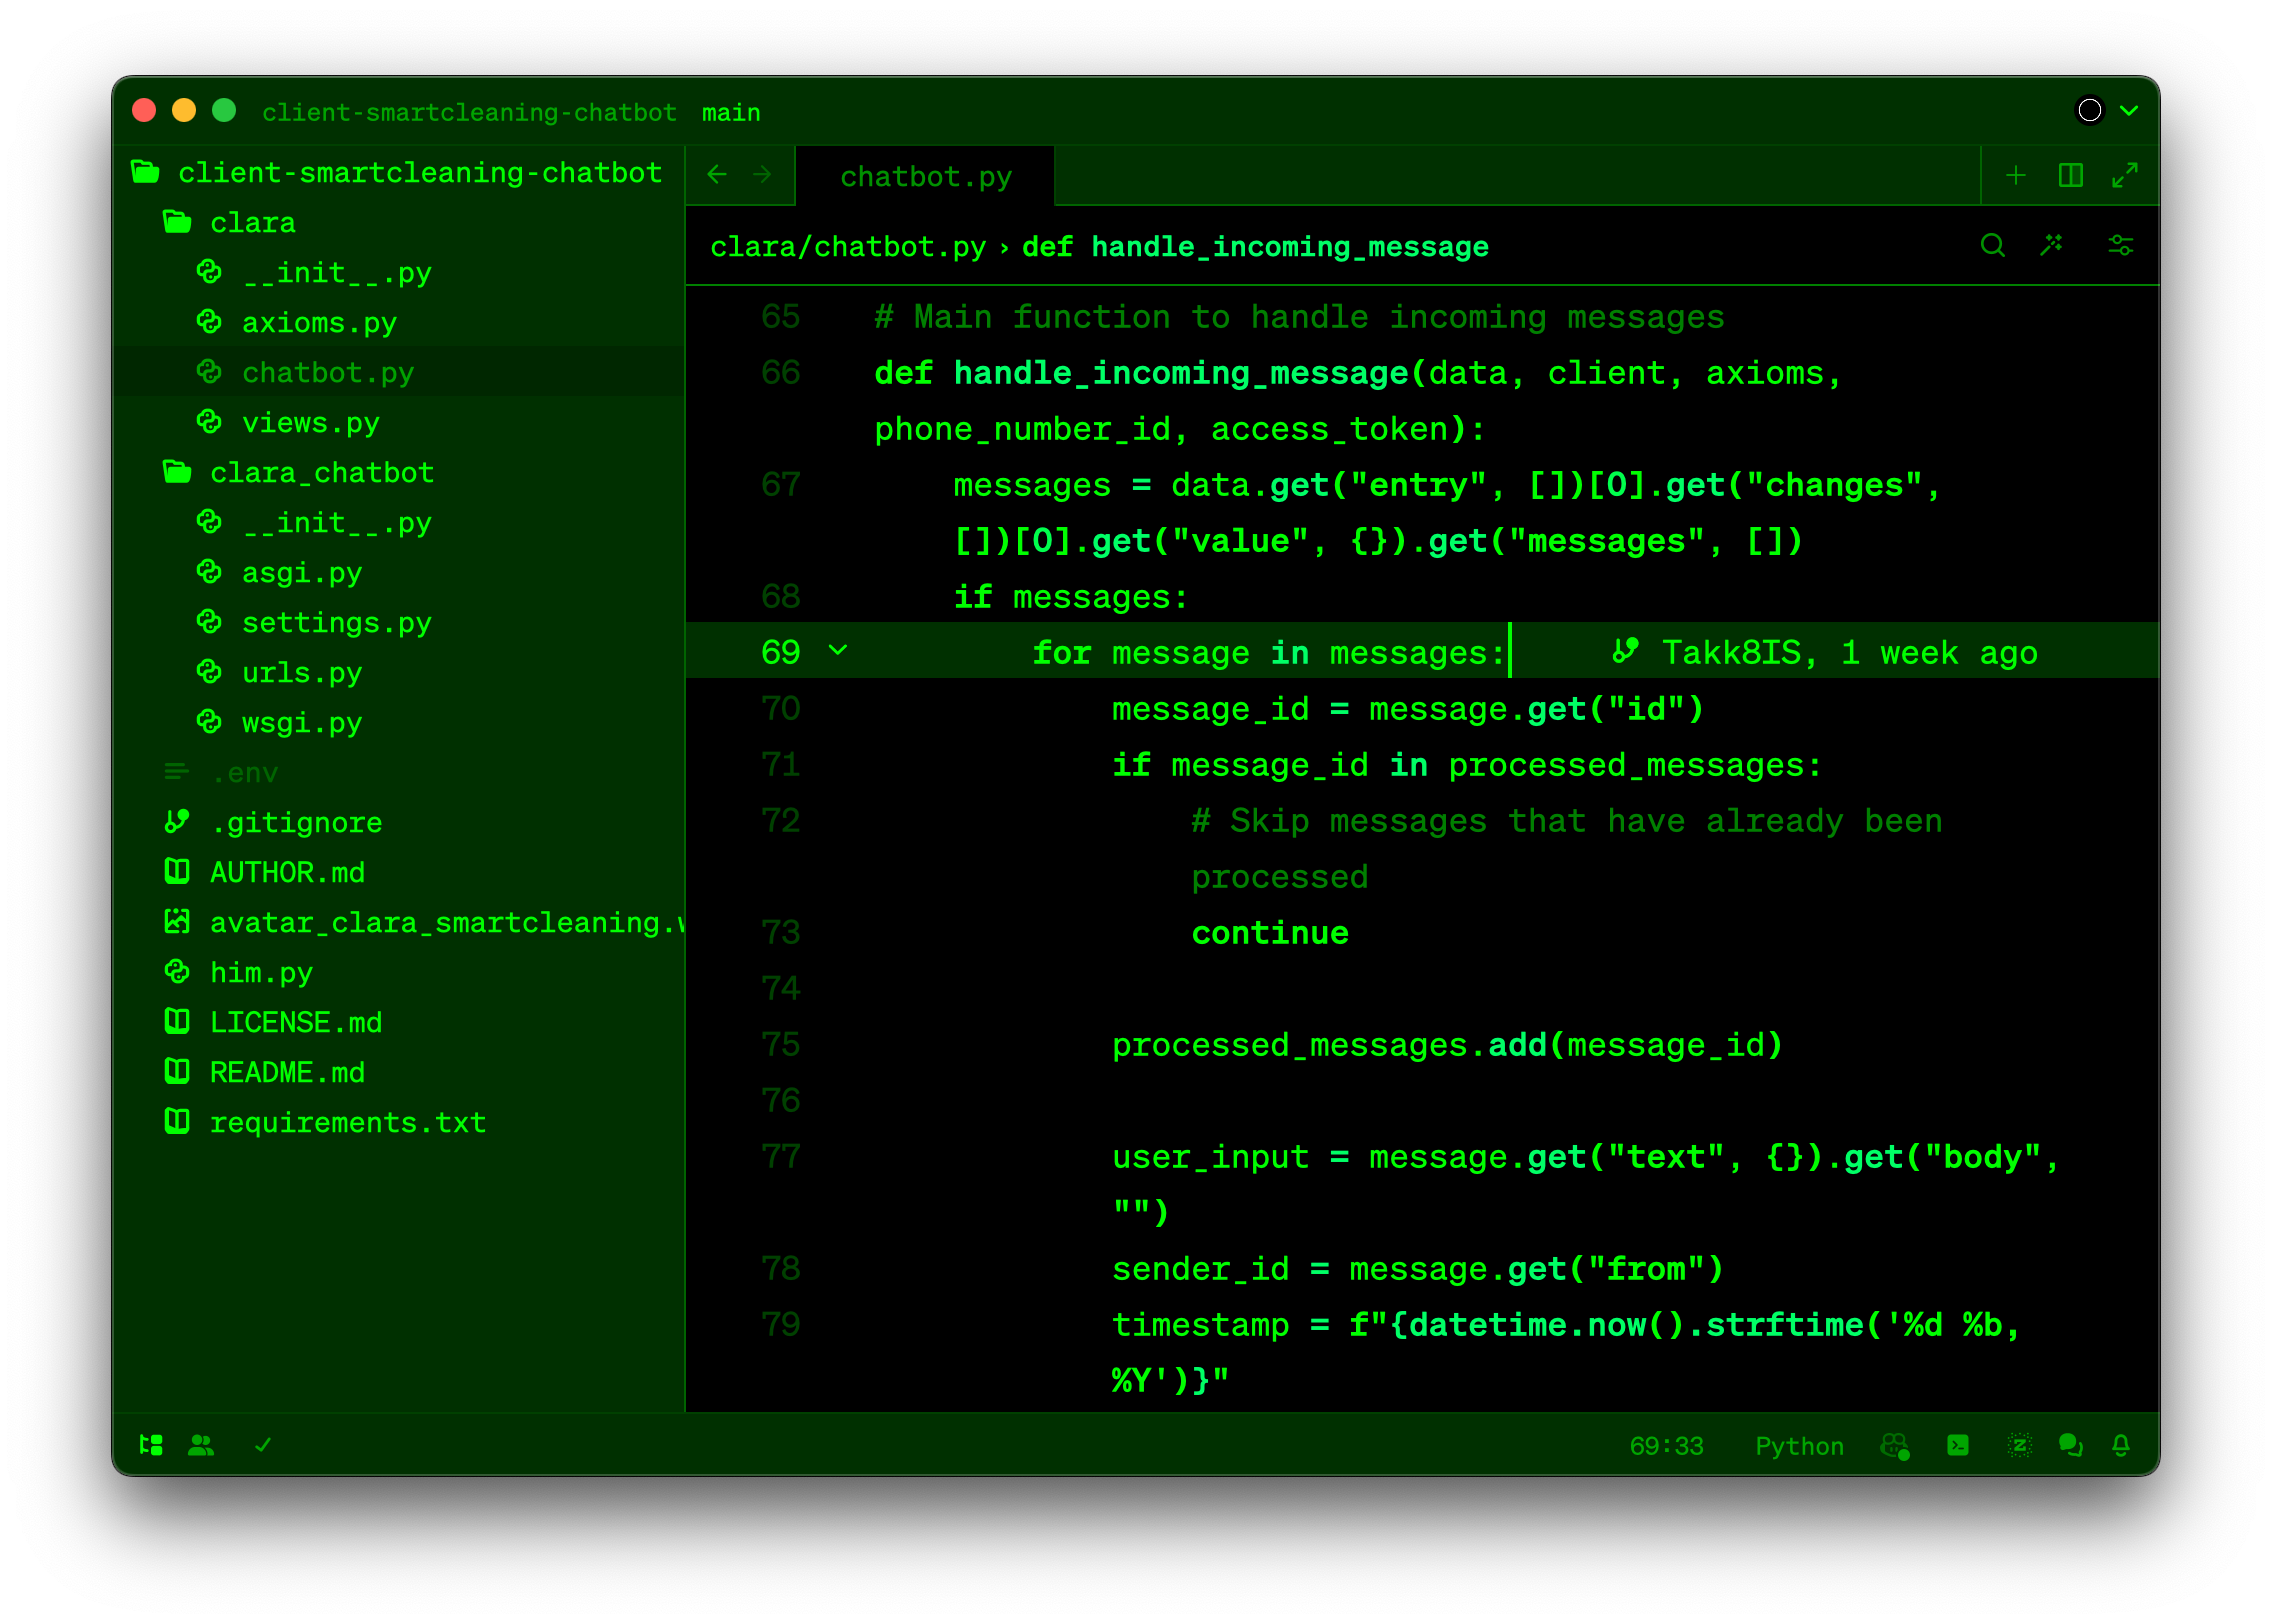Image resolution: width=2272 pixels, height=1624 pixels.
Task: Open the main branch selector
Action: pos(731,112)
